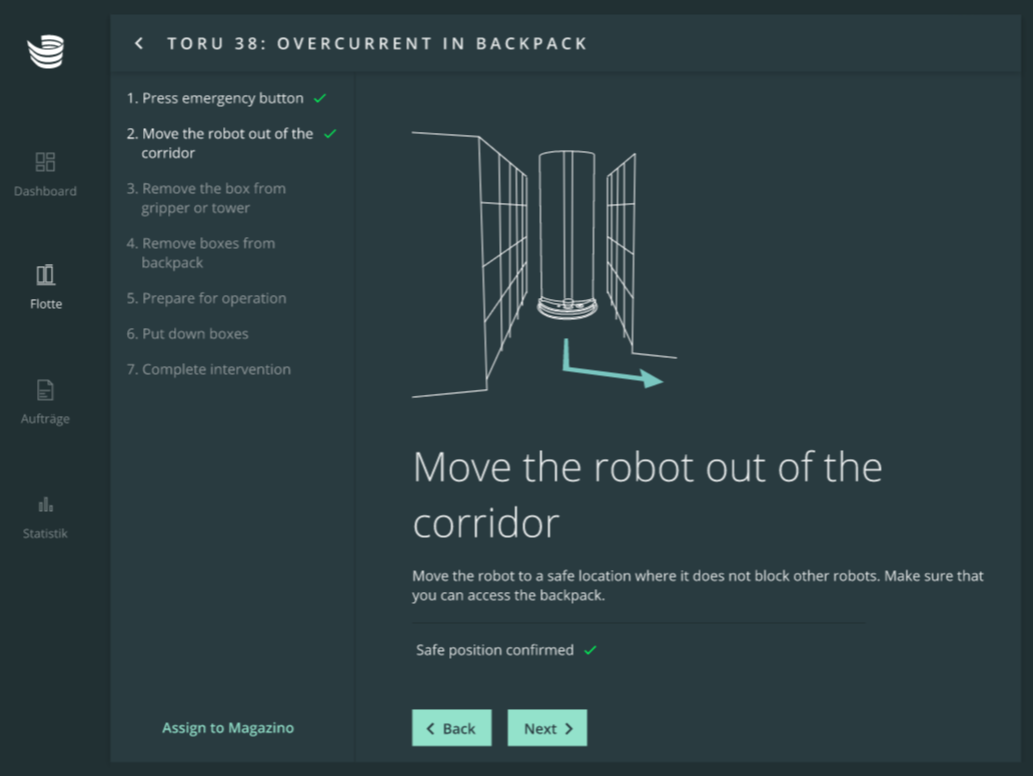Open the Aufträge document icon
The height and width of the screenshot is (776, 1033).
45,390
